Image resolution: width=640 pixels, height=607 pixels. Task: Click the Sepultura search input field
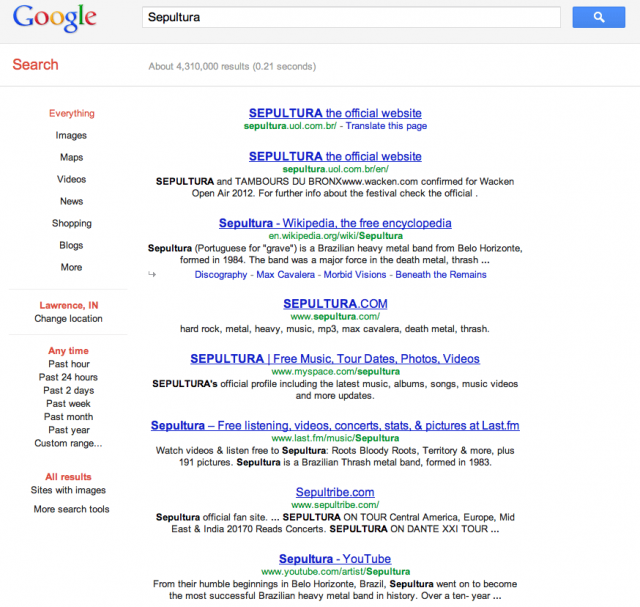(x=351, y=17)
